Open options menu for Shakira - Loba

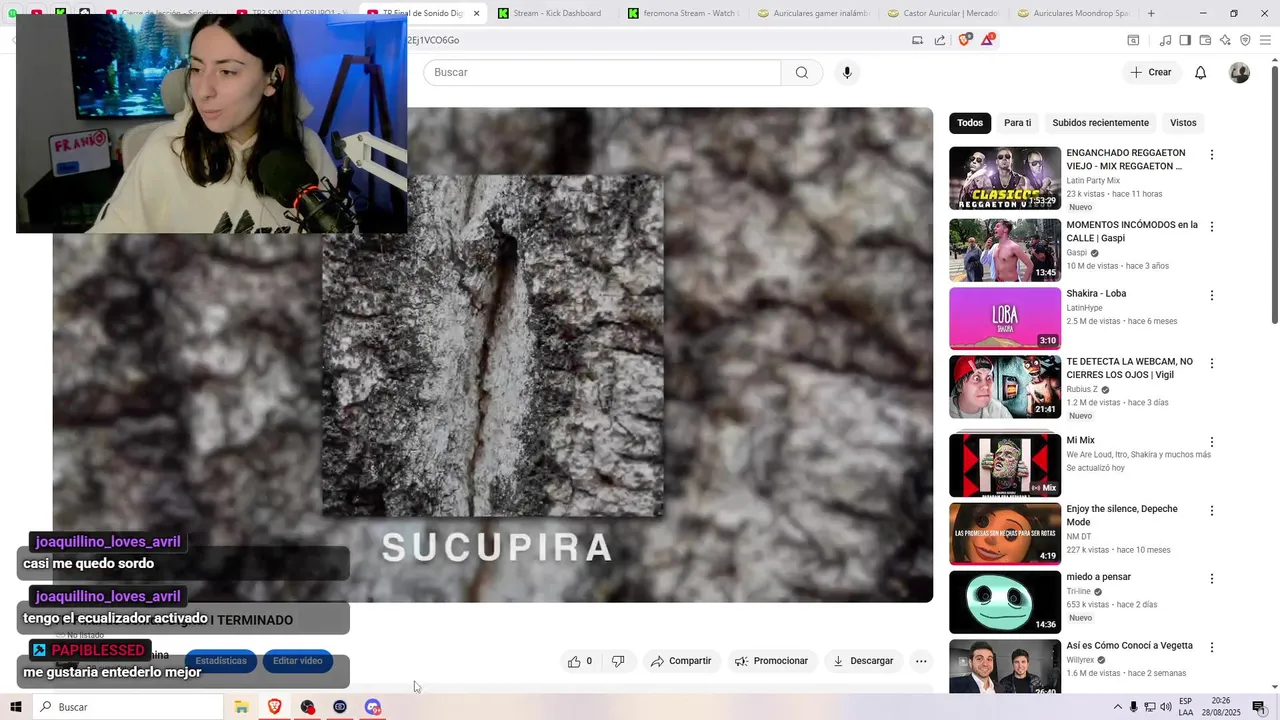[x=1212, y=295]
